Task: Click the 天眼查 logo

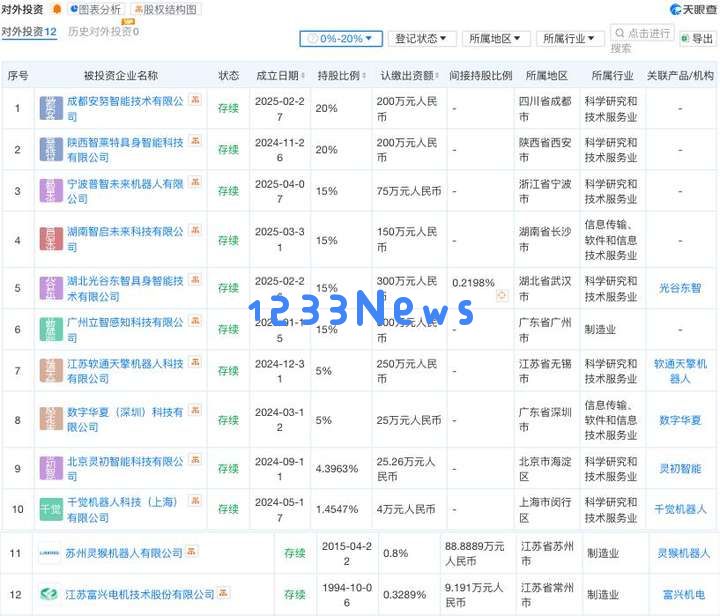Action: (x=693, y=9)
